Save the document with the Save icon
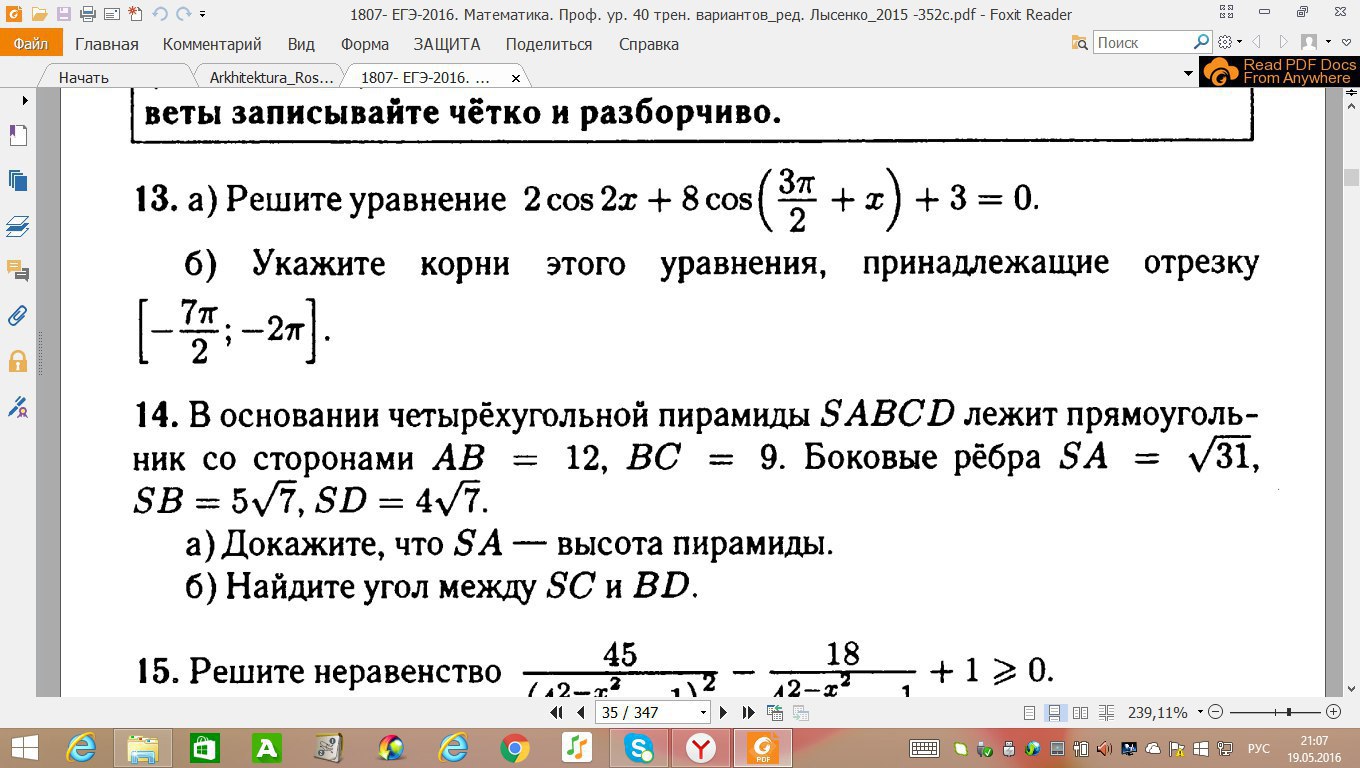The height and width of the screenshot is (768, 1360). (63, 13)
